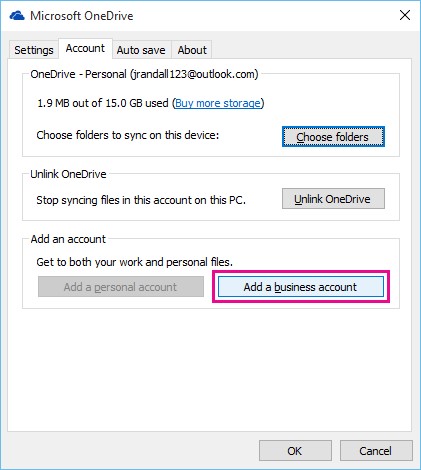
Task: Click Add a business account
Action: point(301,287)
